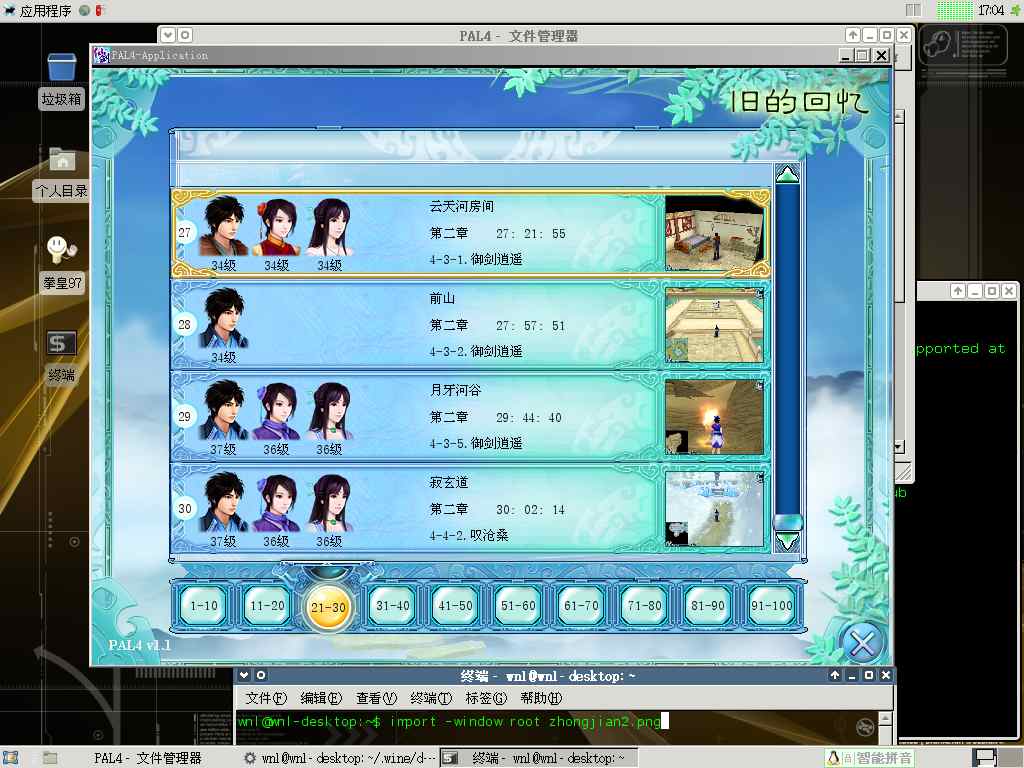Select save slot 30 寂玄道
This screenshot has width=1024, height=768.
tap(471, 509)
